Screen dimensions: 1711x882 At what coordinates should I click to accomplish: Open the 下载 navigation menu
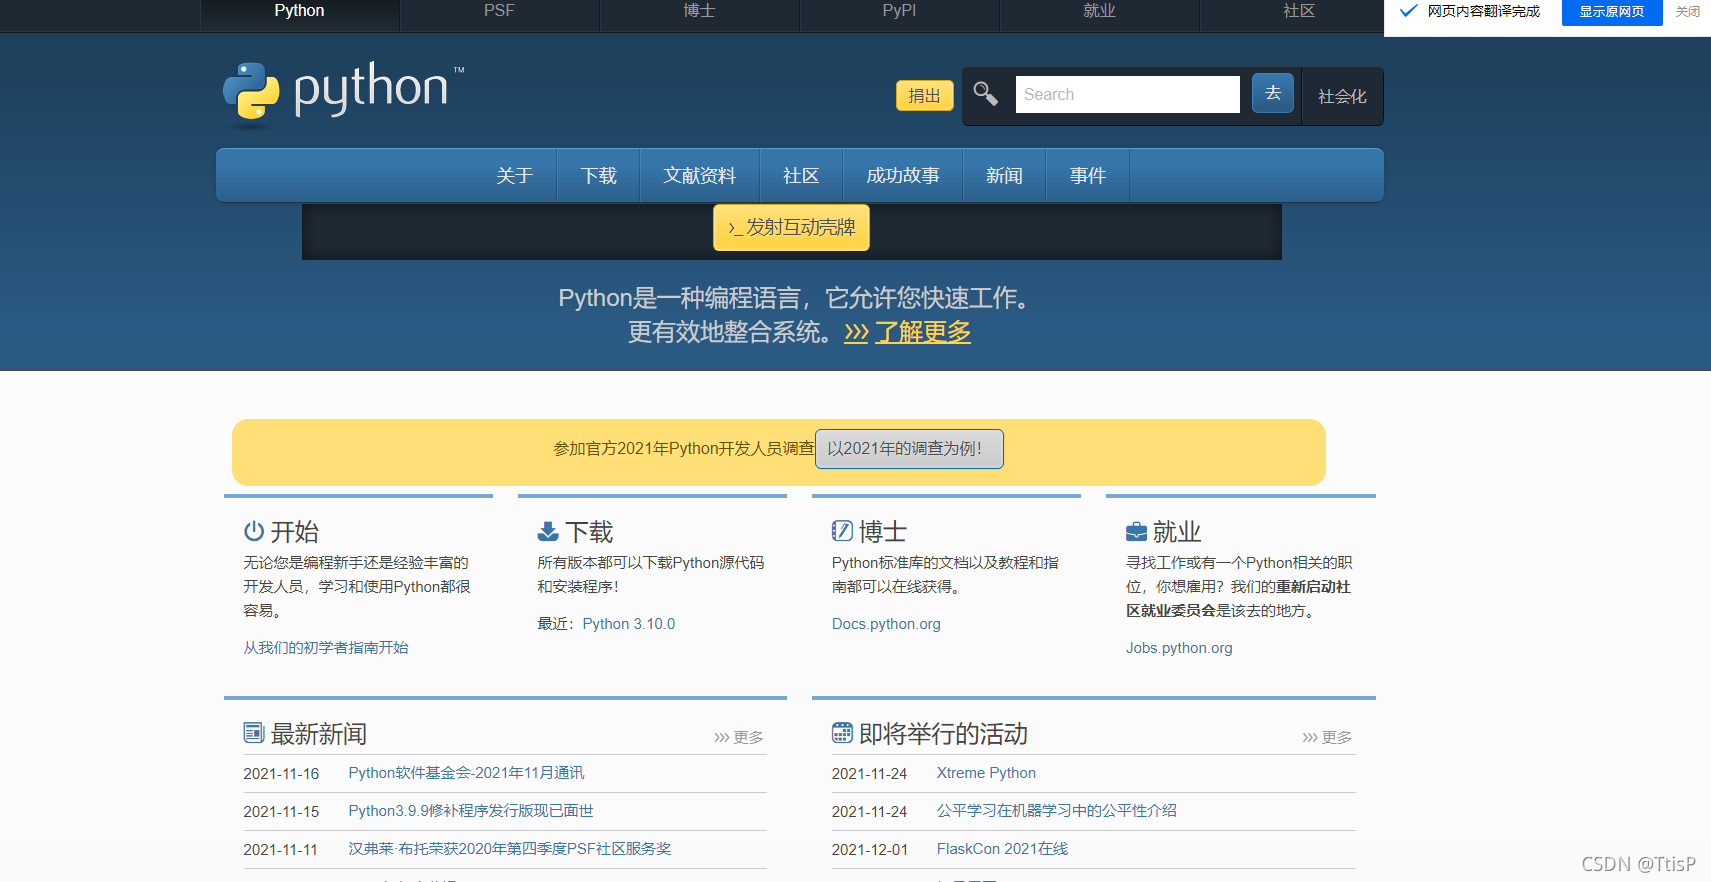point(598,176)
